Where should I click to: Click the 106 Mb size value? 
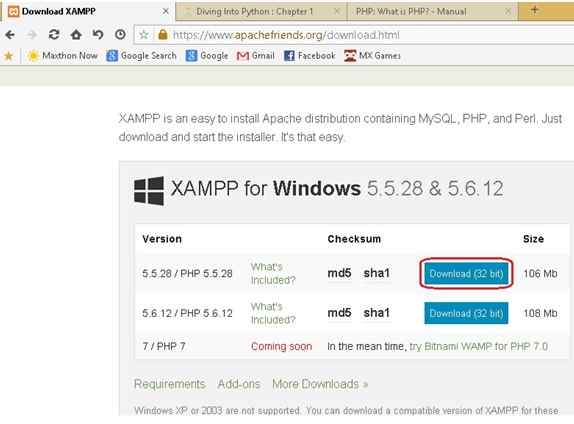tap(540, 274)
